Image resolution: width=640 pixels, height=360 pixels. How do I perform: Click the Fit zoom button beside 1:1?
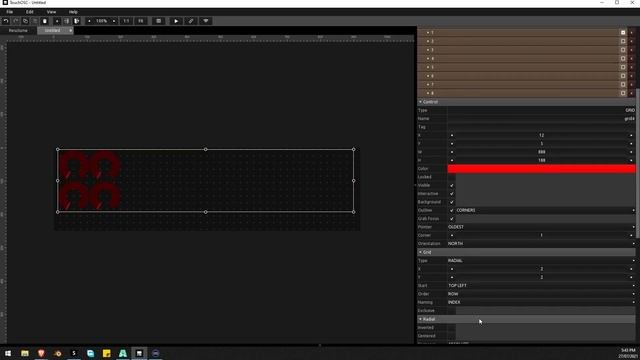pyautogui.click(x=140, y=21)
